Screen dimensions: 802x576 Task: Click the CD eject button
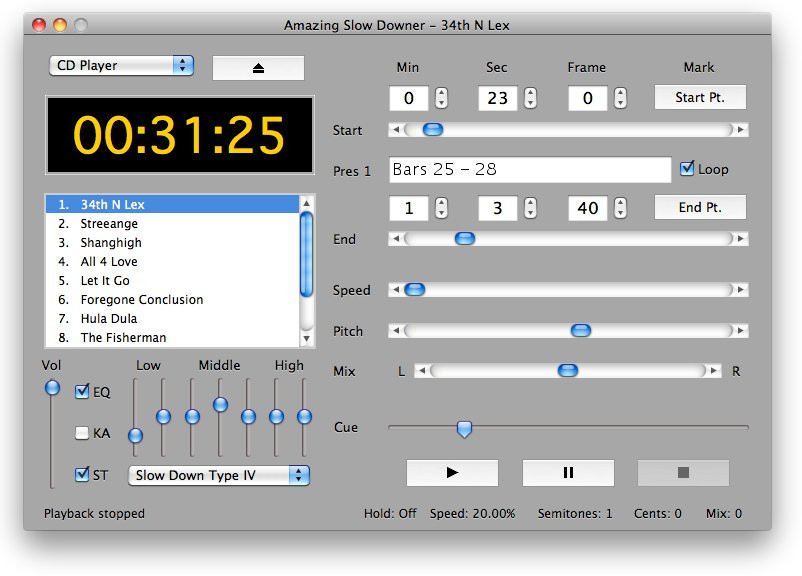point(258,68)
